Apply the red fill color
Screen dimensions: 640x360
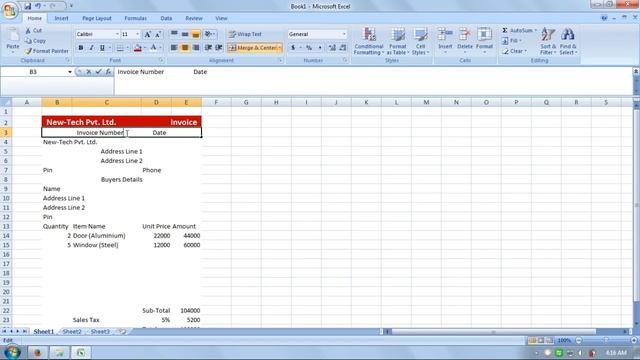[x=138, y=48]
